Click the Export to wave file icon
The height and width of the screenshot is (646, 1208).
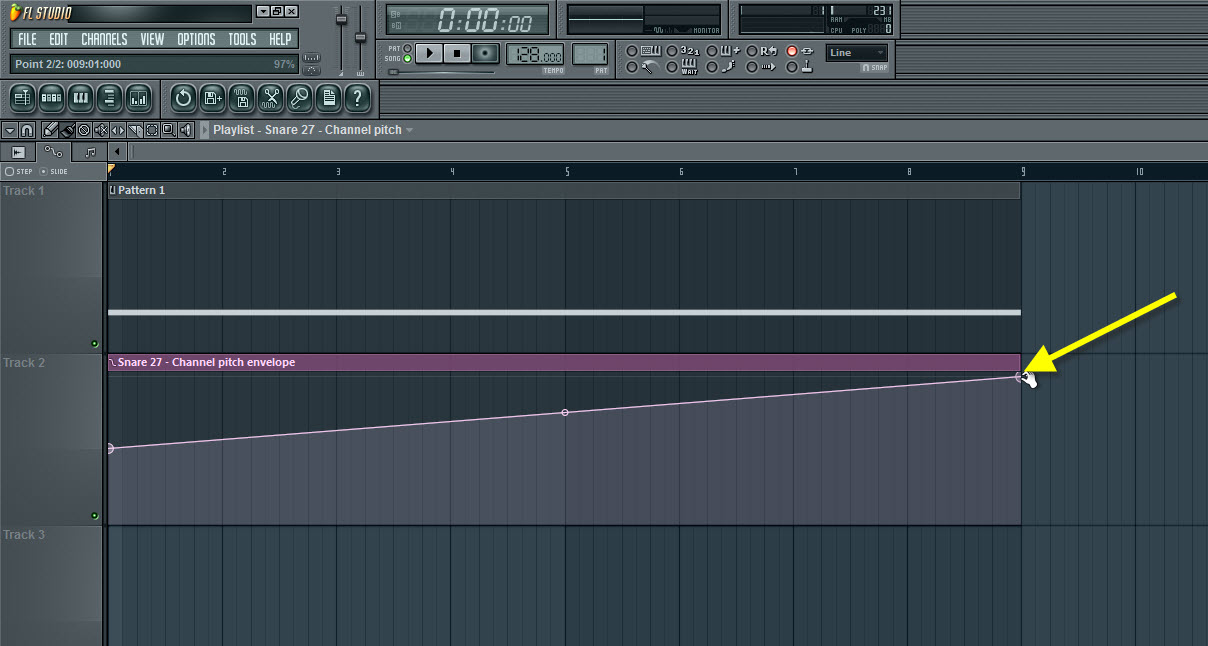coord(241,98)
